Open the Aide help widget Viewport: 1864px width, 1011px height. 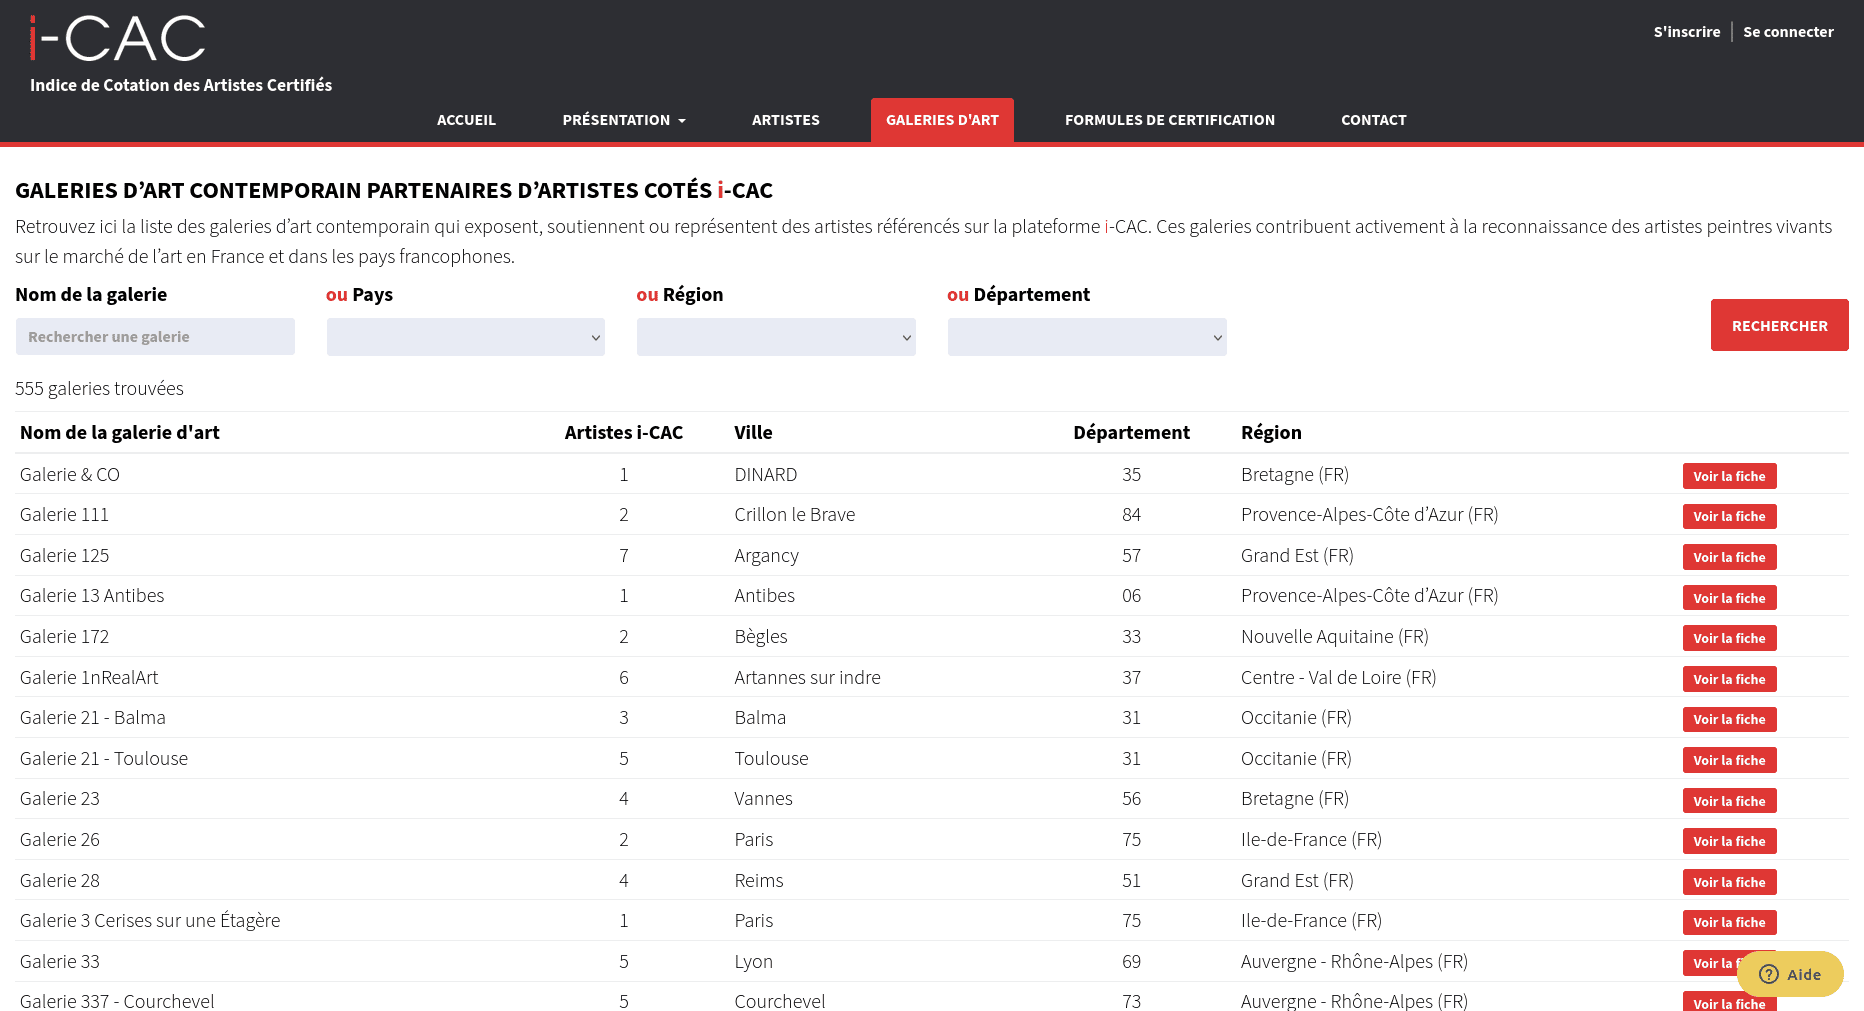pos(1790,974)
